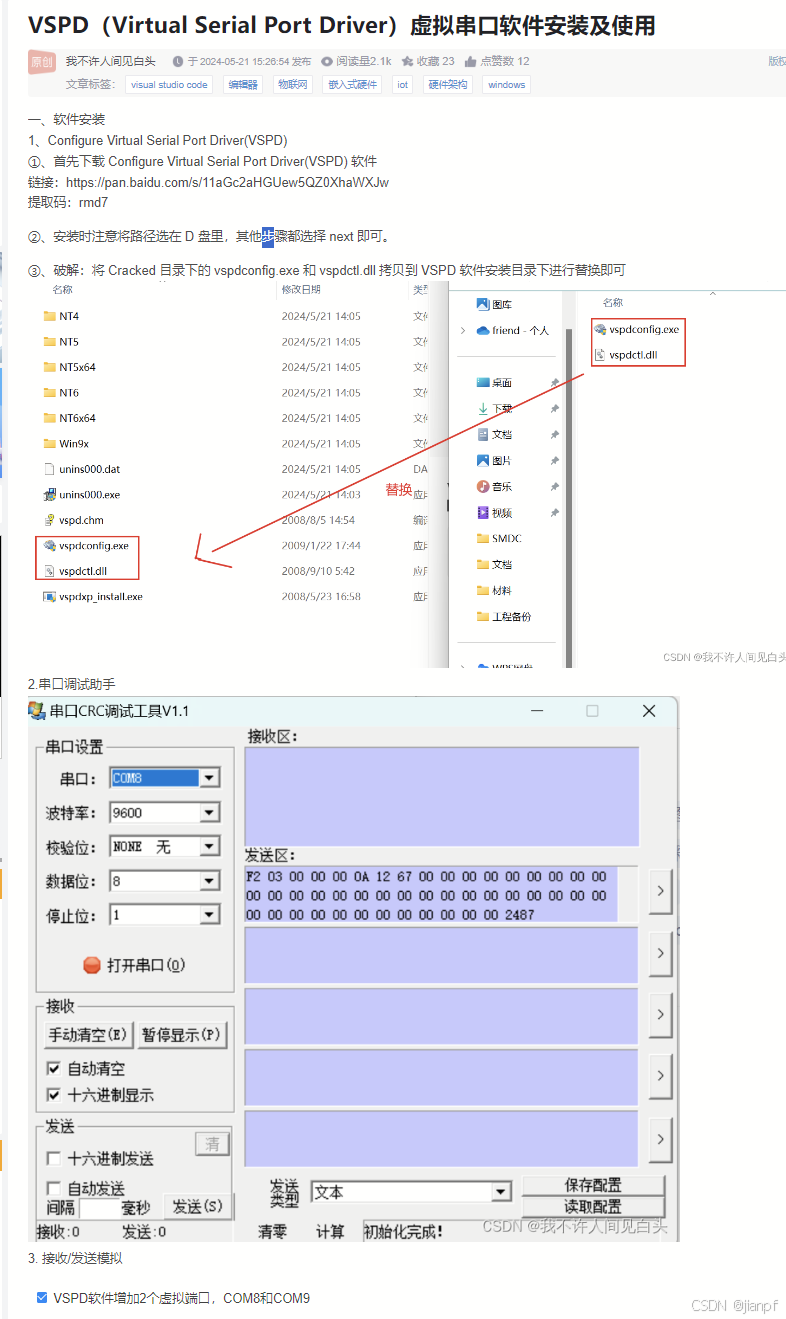Click the hex data in 发送区 field
The height and width of the screenshot is (1319, 786).
click(x=432, y=894)
